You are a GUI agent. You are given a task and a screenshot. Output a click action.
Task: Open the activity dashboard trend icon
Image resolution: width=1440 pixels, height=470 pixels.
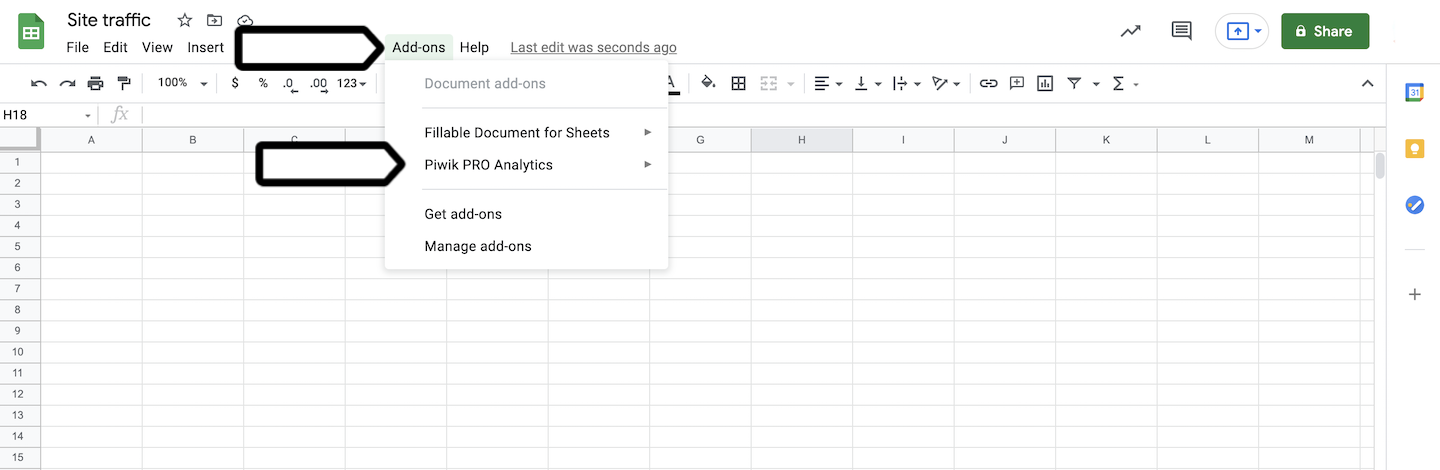(1130, 31)
